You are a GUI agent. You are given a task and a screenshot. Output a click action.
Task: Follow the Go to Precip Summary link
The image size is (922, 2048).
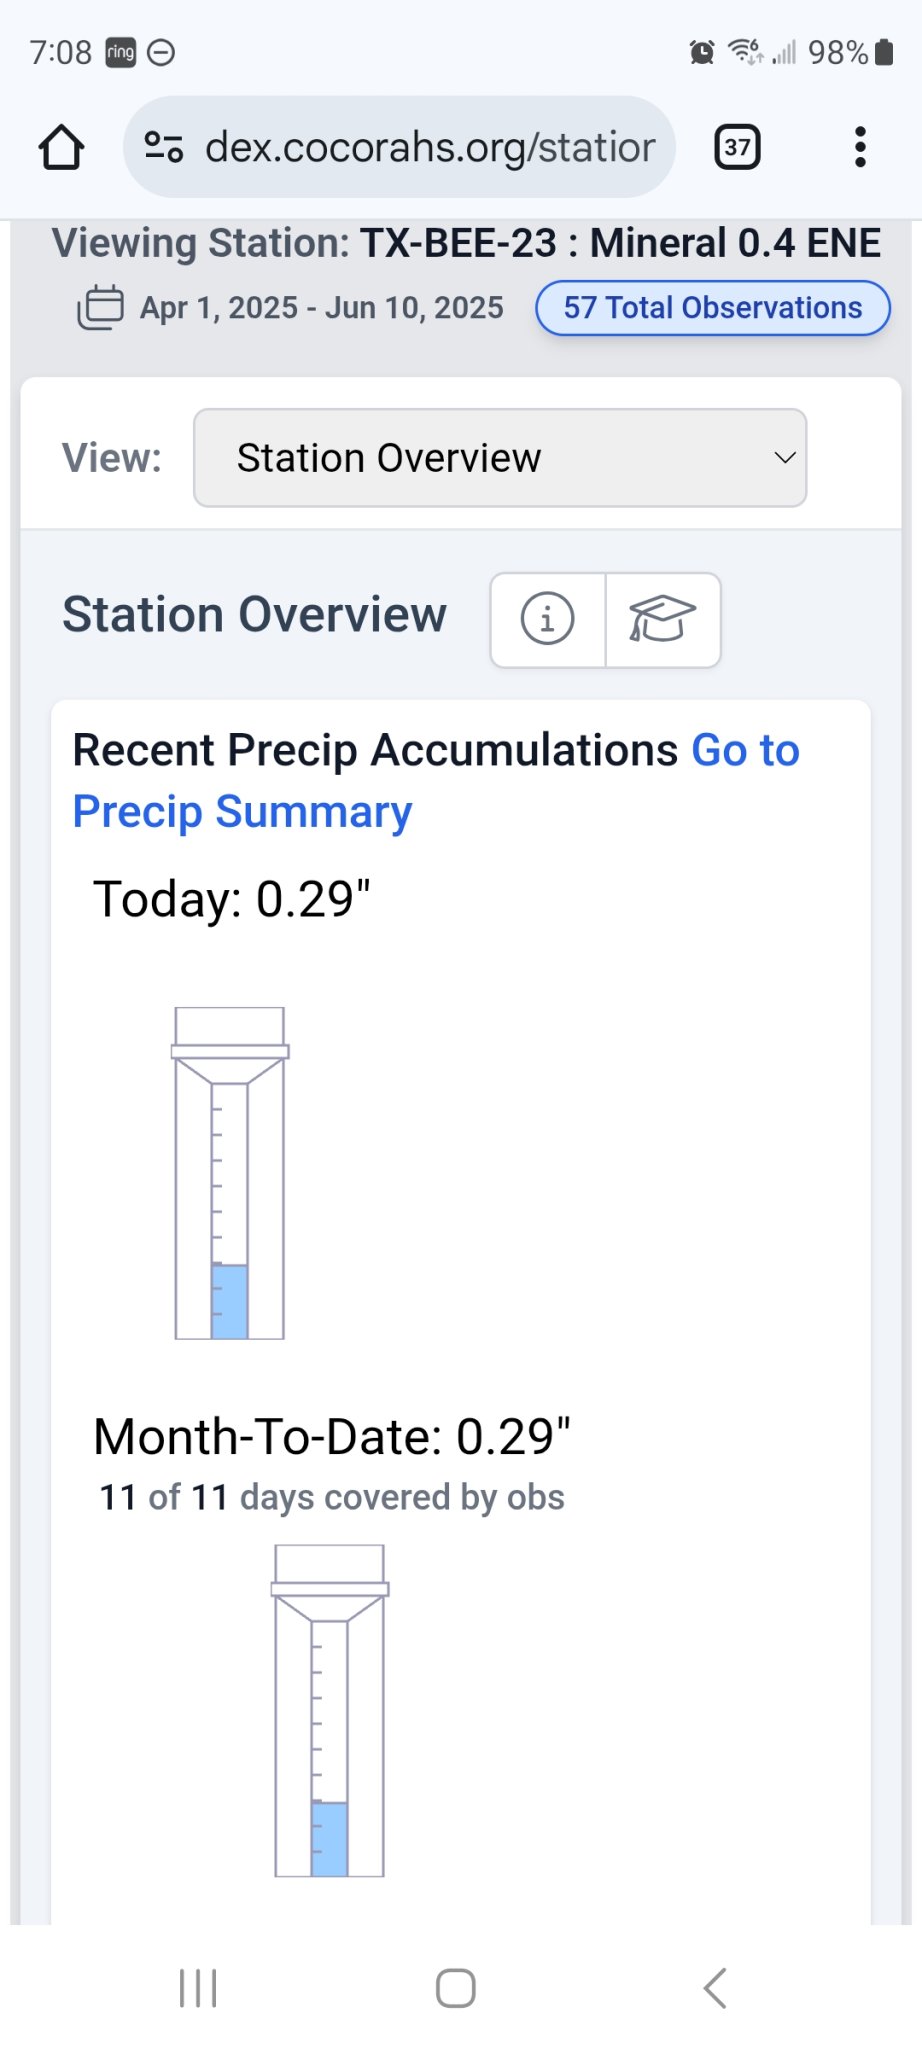click(242, 812)
